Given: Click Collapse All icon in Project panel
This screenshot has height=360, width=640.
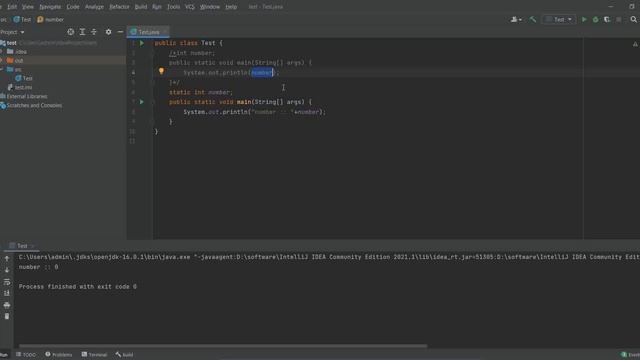Looking at the screenshot, I should click(x=94, y=32).
